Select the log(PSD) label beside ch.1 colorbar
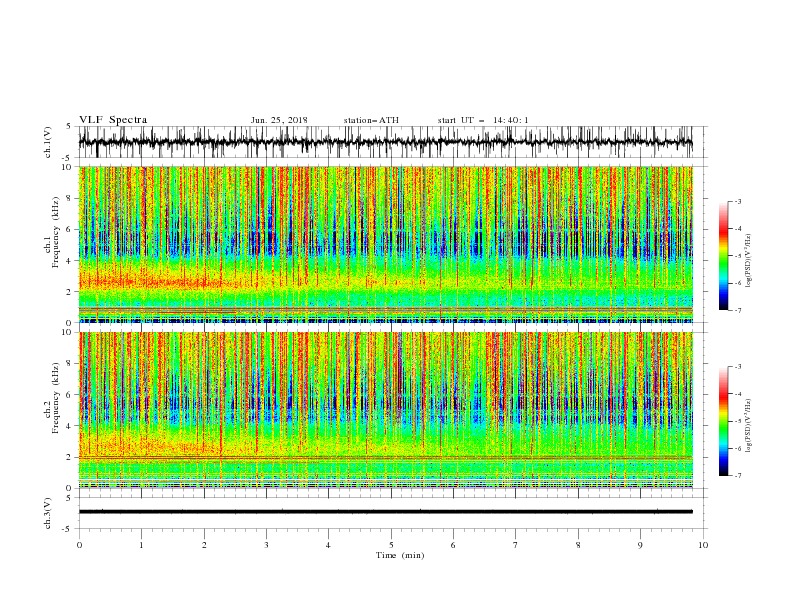This screenshot has height=612, width=792. click(x=749, y=261)
